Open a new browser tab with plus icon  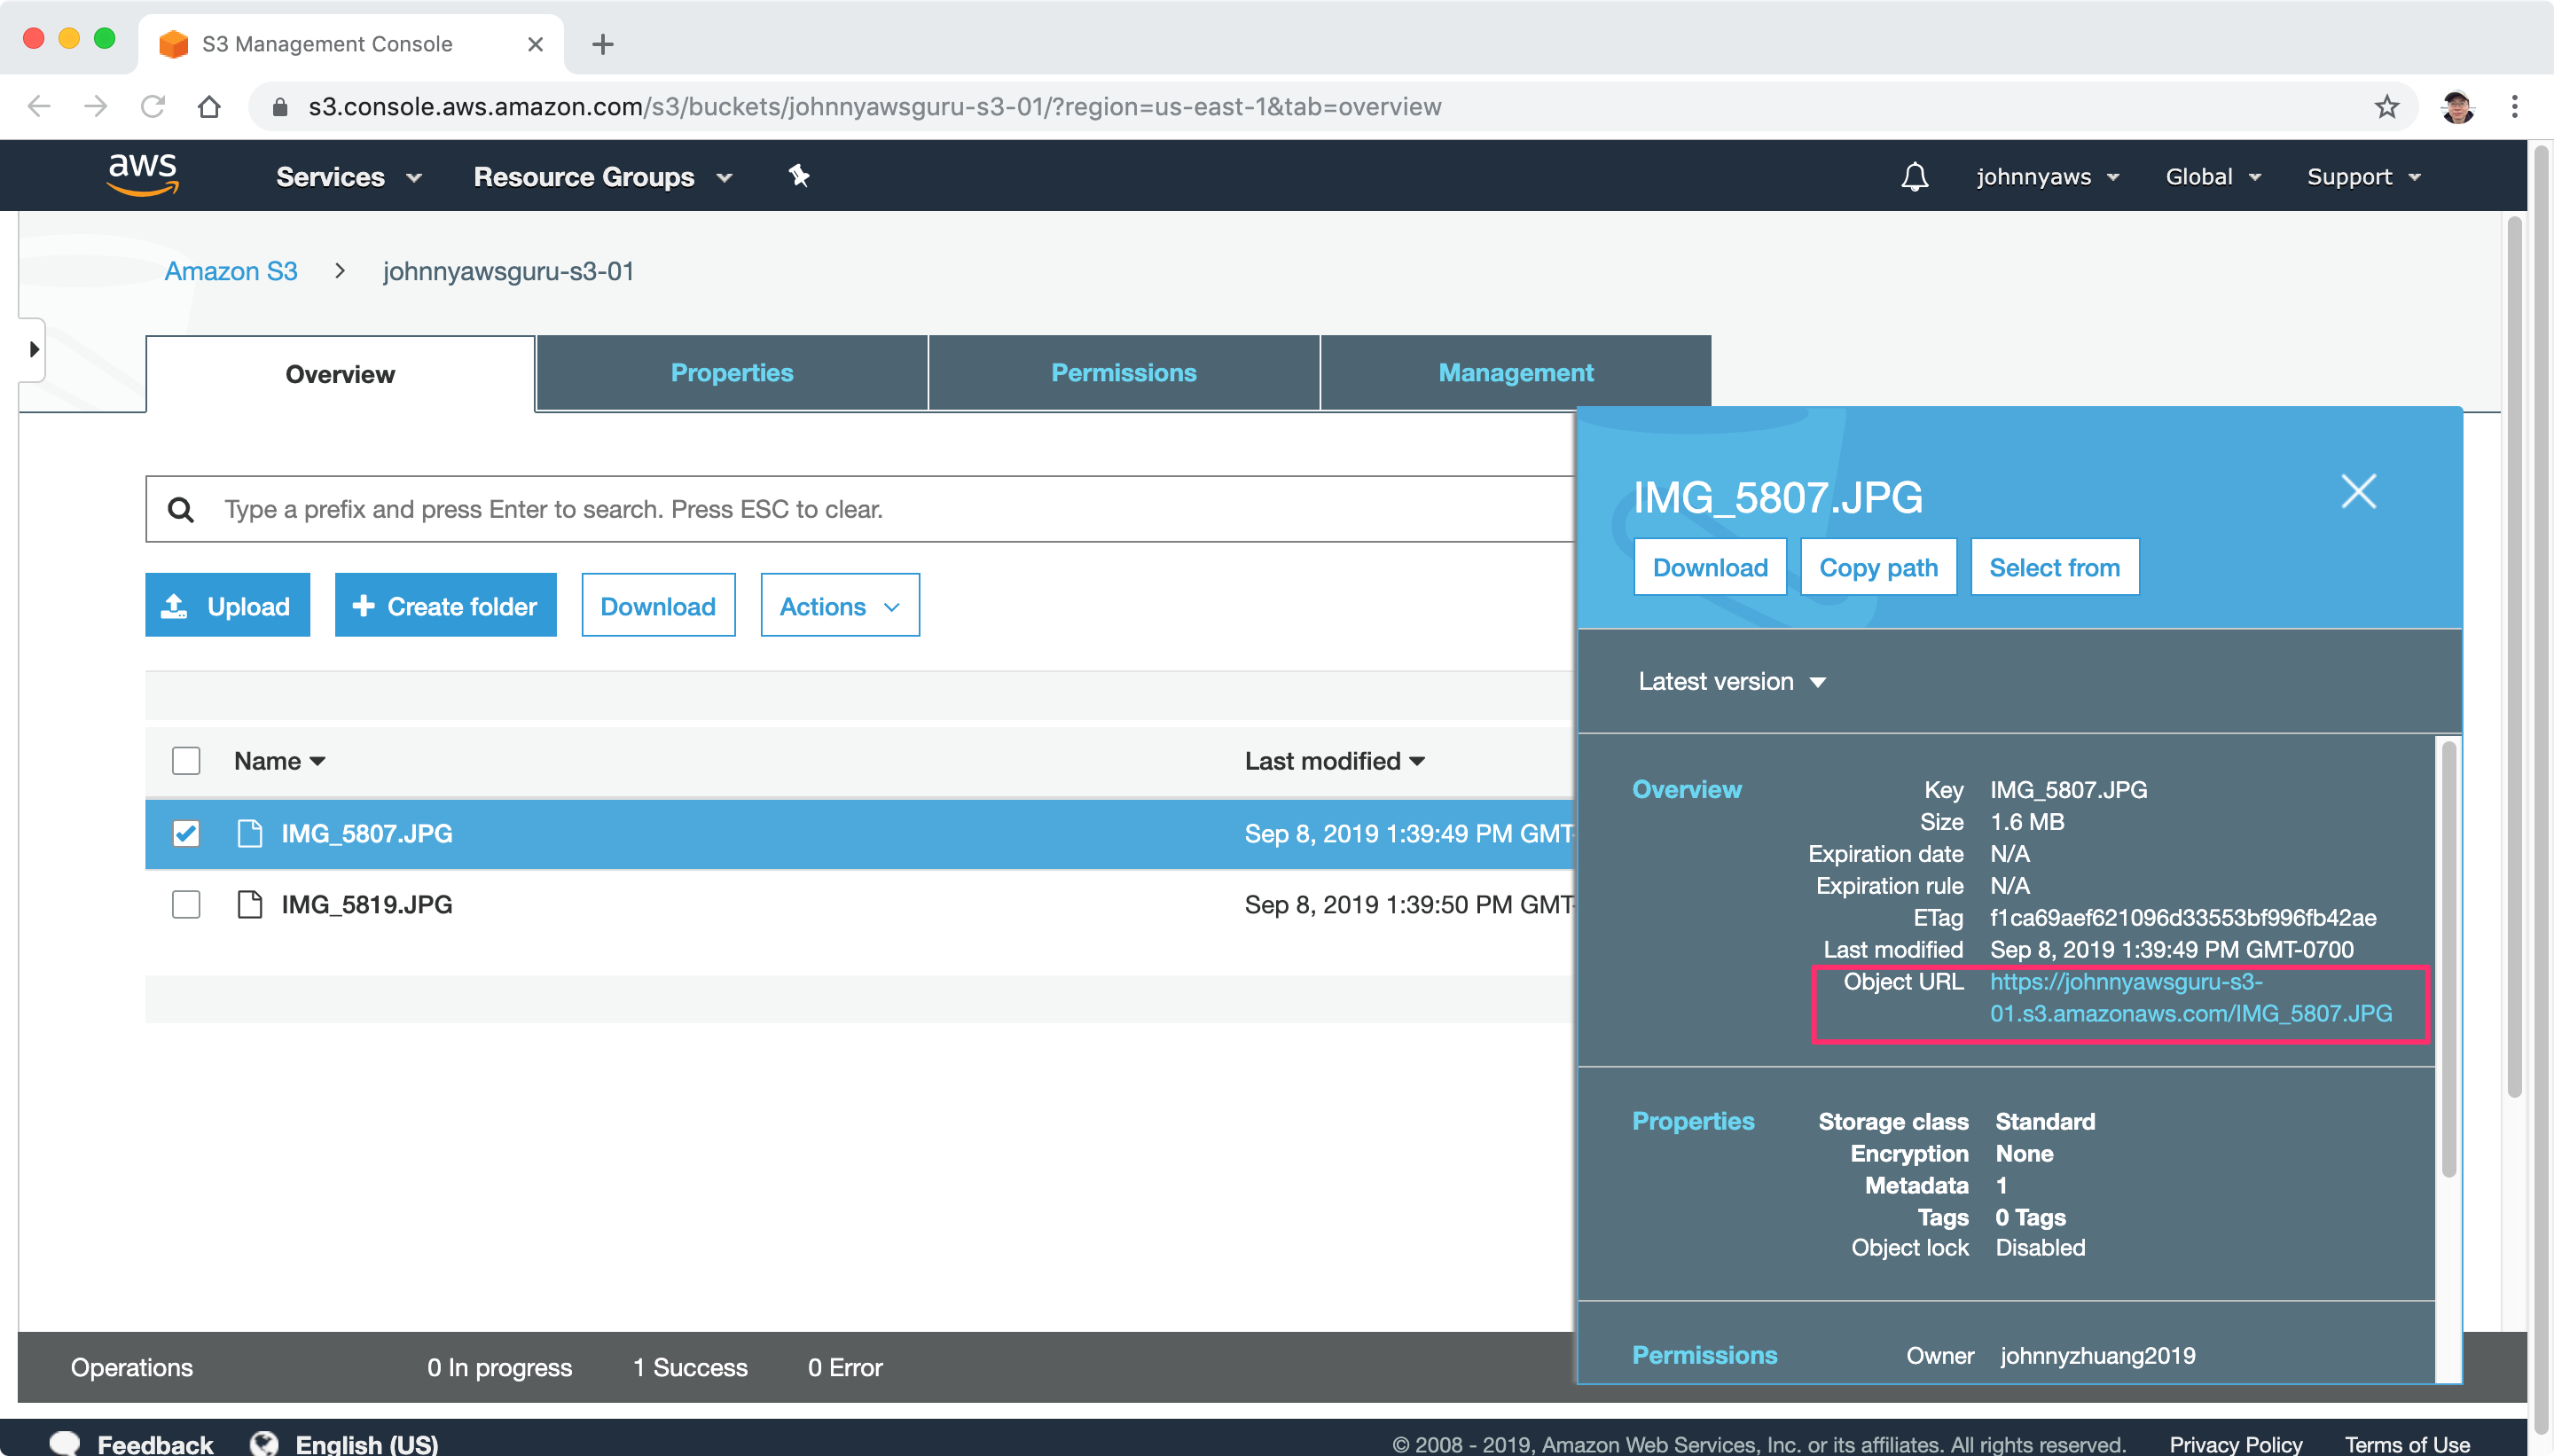click(x=603, y=44)
